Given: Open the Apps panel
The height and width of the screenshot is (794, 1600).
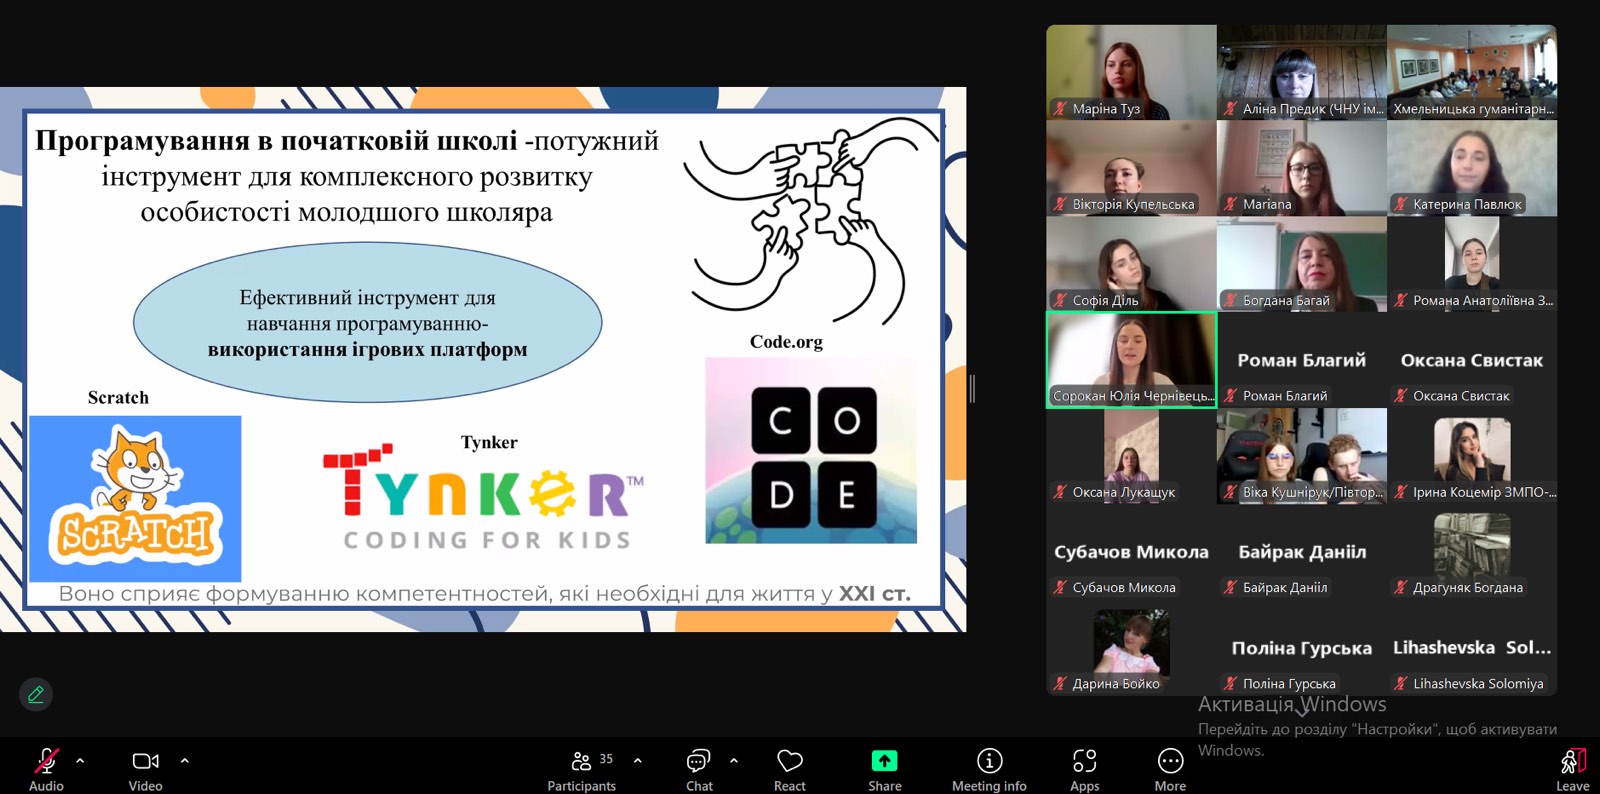Looking at the screenshot, I should 1085,768.
